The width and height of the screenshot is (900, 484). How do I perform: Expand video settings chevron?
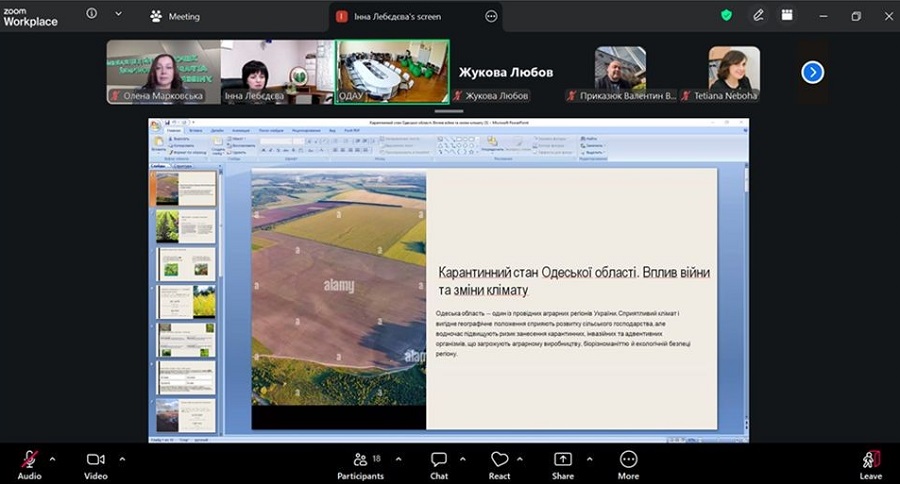point(122,459)
